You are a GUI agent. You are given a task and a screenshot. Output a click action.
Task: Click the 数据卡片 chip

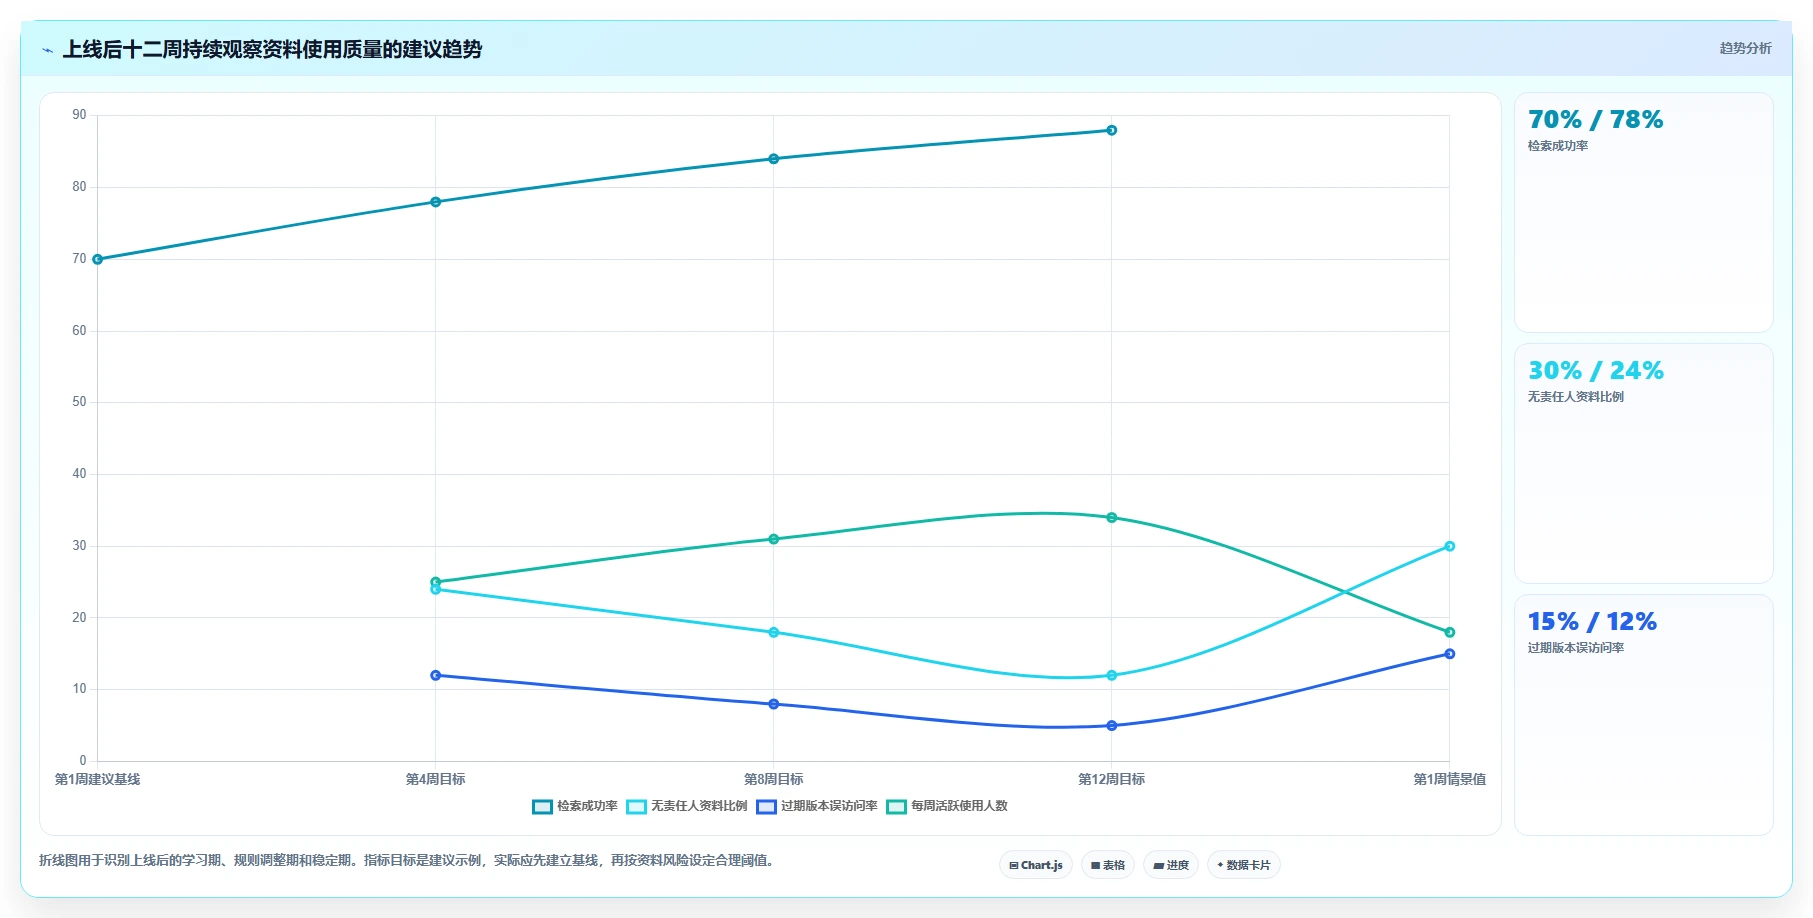(1244, 865)
